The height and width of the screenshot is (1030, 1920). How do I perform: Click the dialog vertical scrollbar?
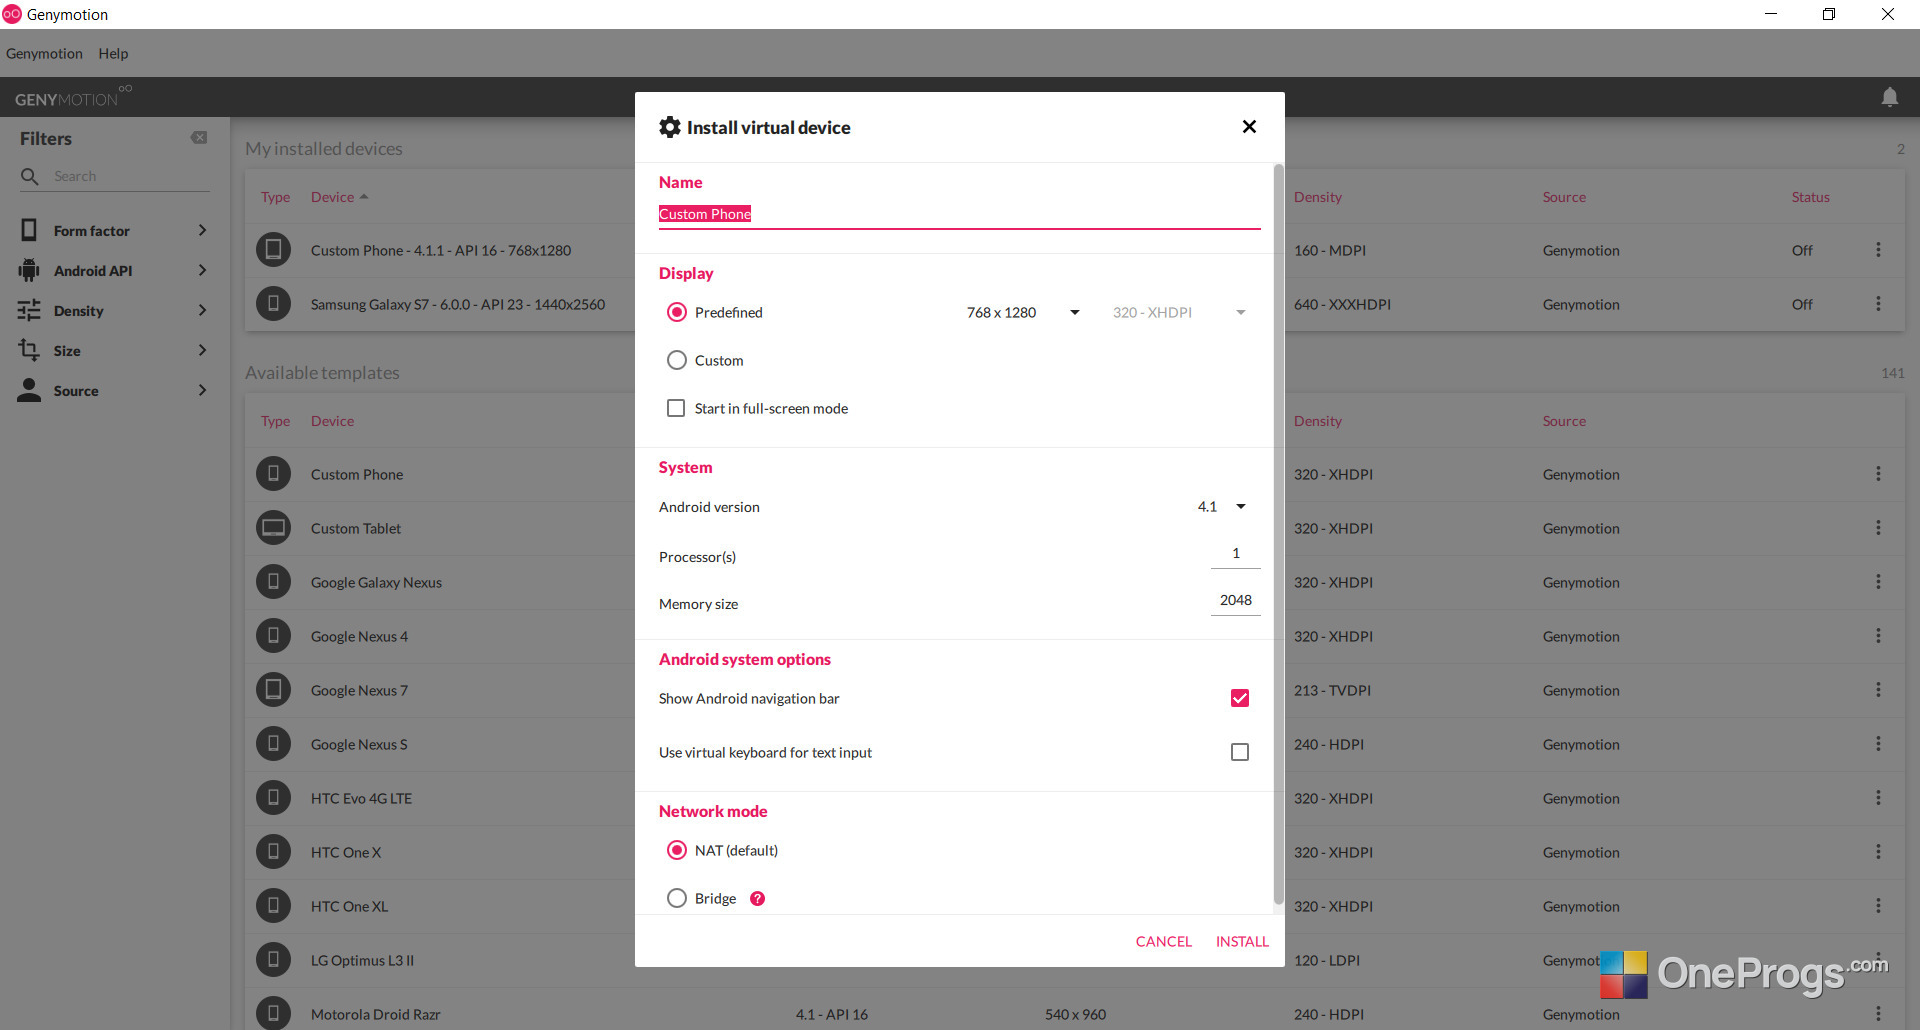[x=1278, y=535]
